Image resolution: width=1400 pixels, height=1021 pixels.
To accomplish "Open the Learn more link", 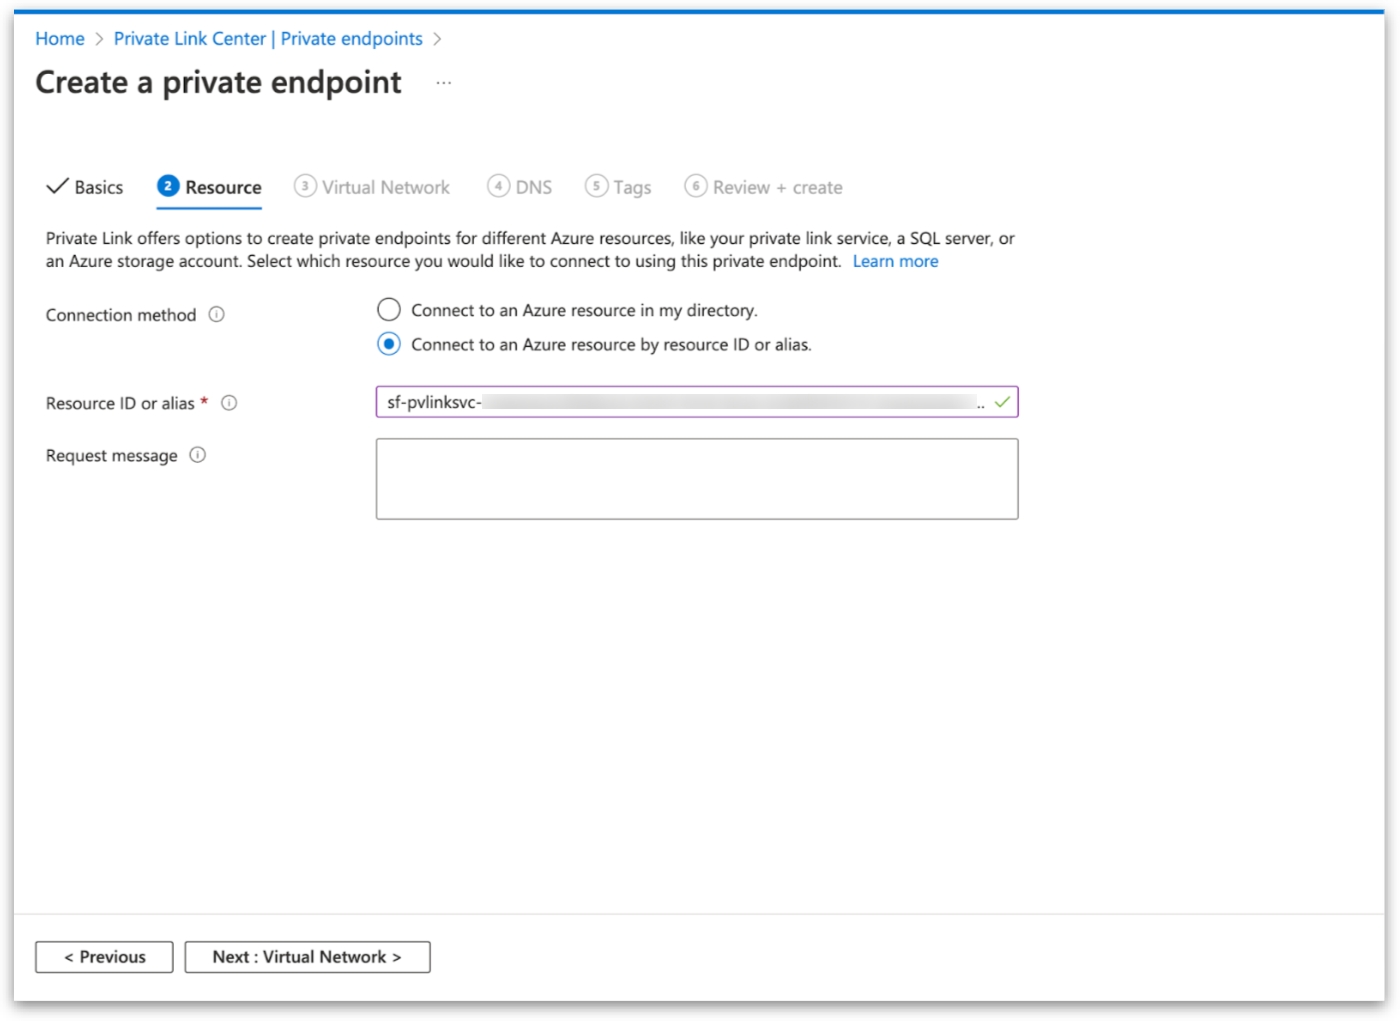I will pos(895,262).
